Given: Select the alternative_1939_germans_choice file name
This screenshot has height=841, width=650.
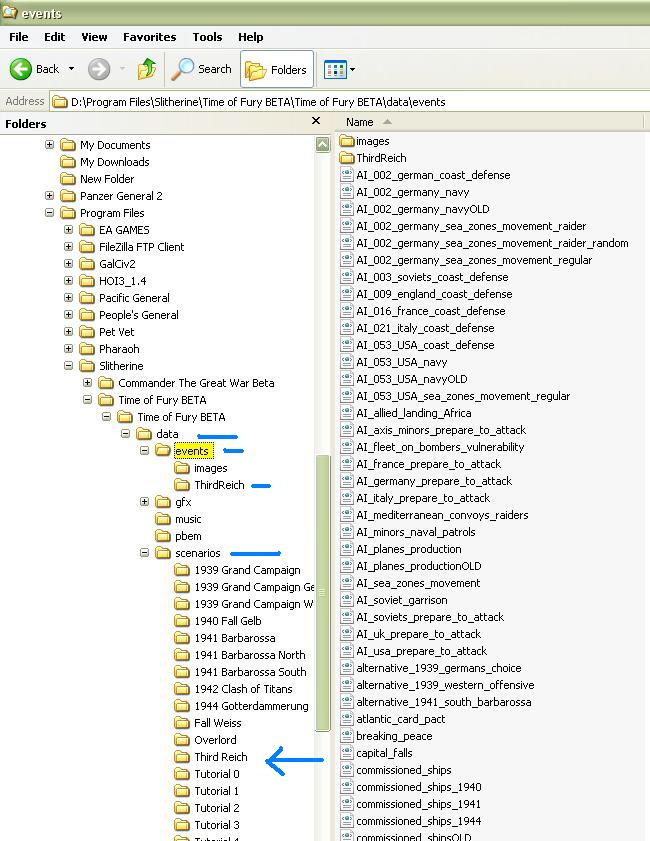Looking at the screenshot, I should [439, 668].
